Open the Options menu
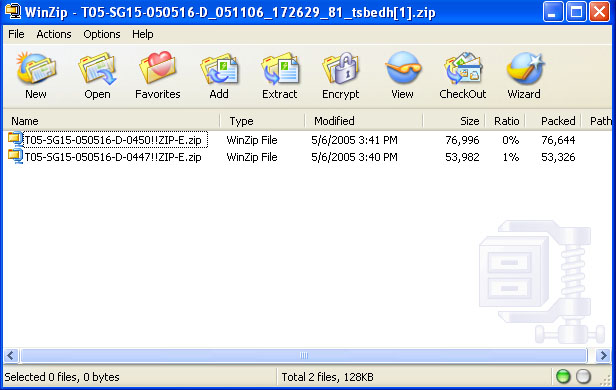Viewport: 616px width, 390px height. 102,34
